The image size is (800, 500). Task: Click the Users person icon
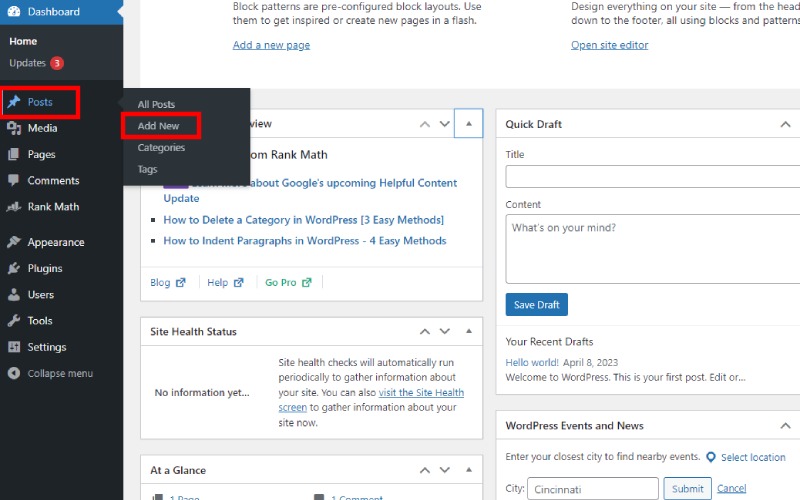(14, 294)
